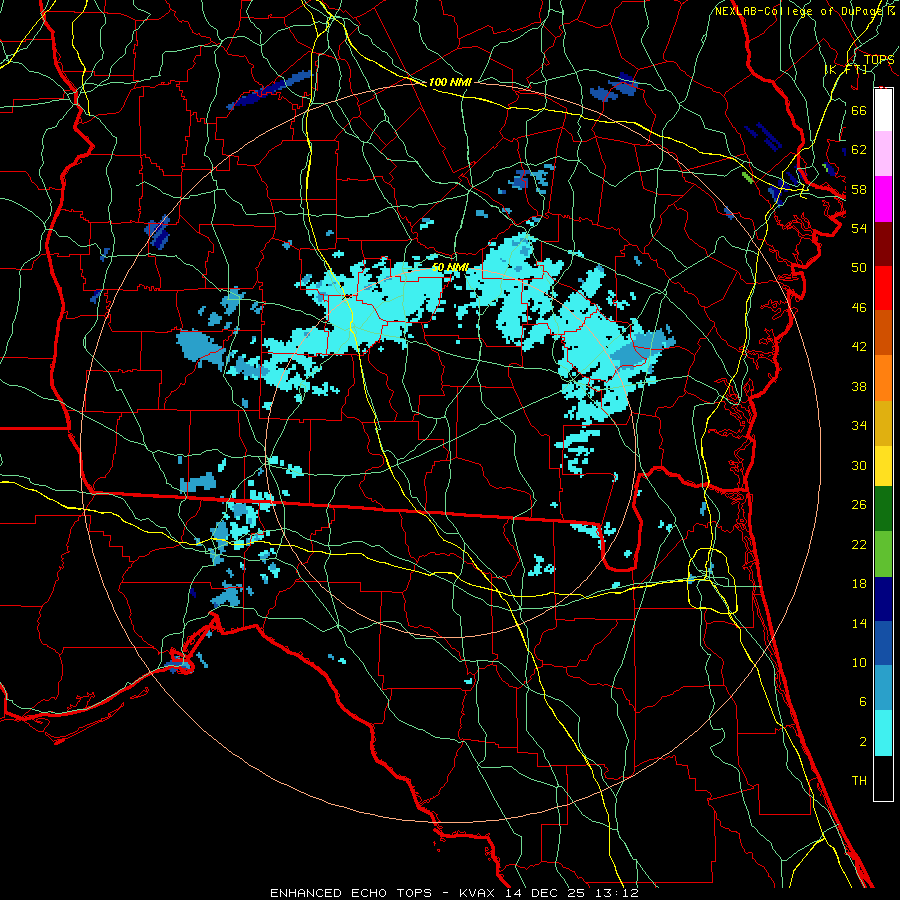Pick the bright yellow legend swatch
Viewport: 900px width, 900px height.
pos(883,466)
